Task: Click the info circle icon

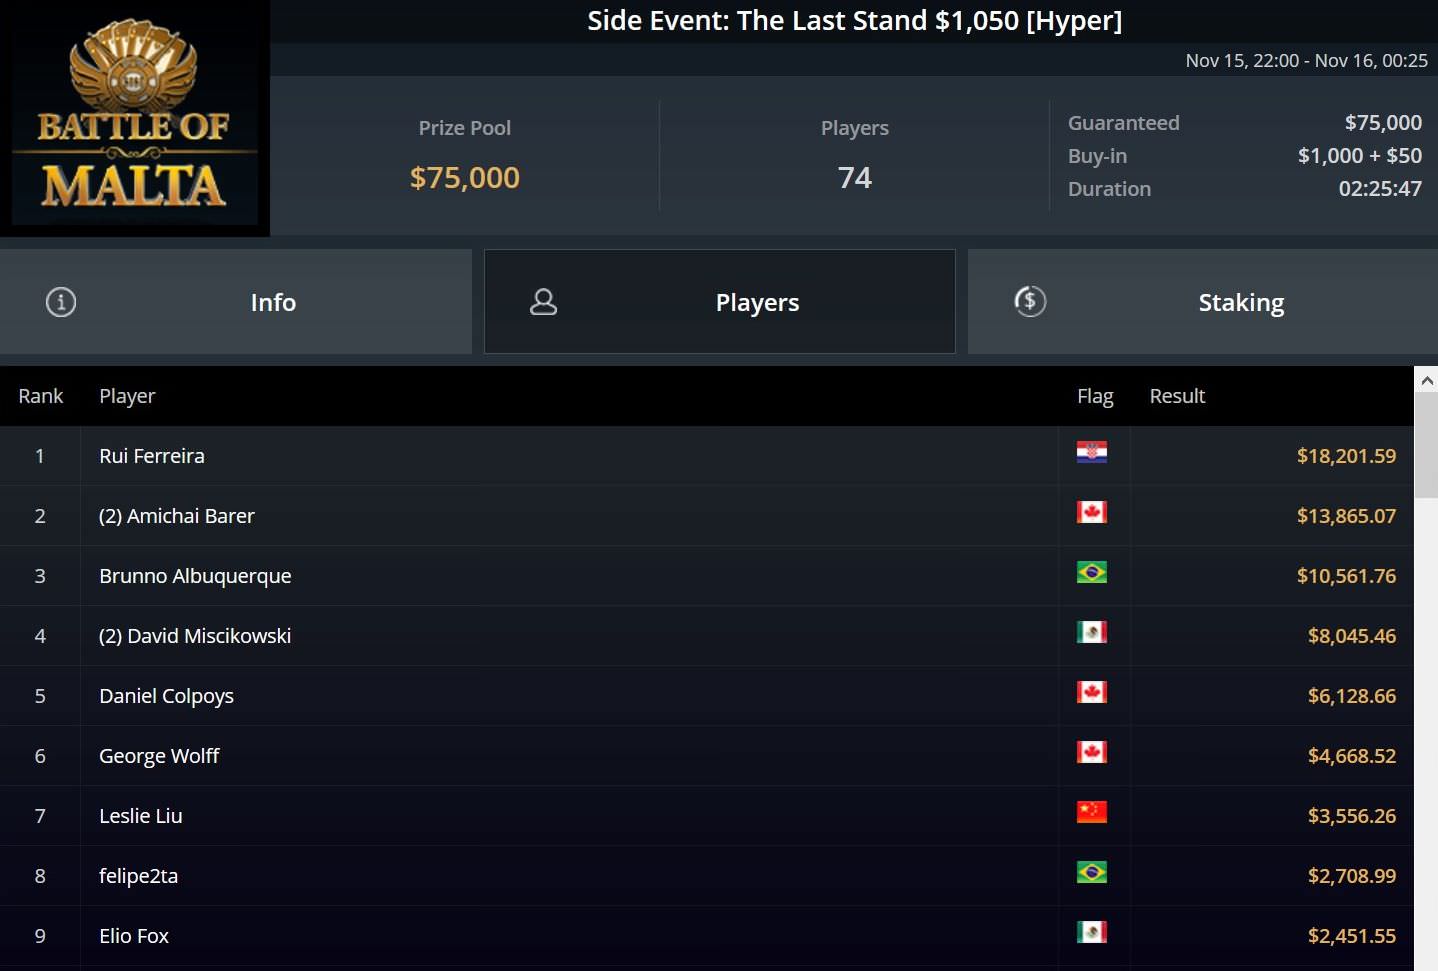Action: click(61, 302)
